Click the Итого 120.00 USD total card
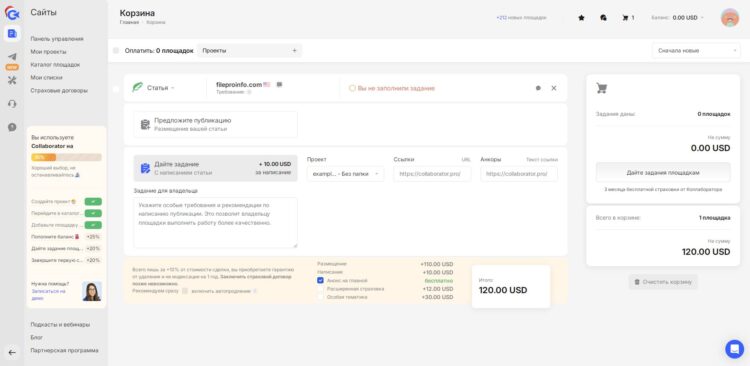The height and width of the screenshot is (366, 750). point(511,287)
